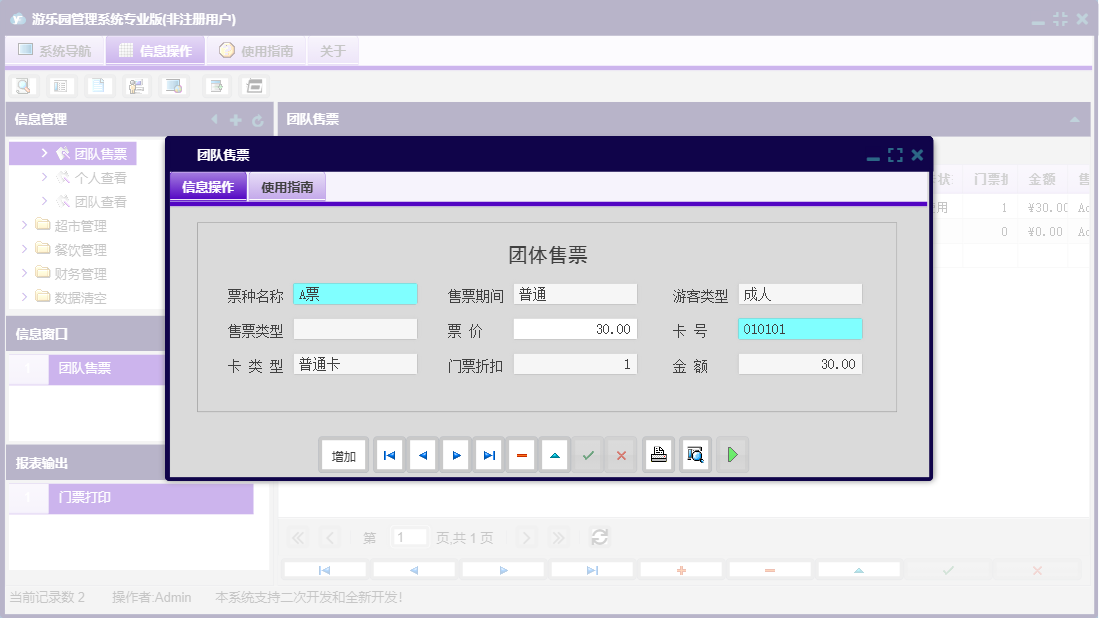This screenshot has width=1099, height=618.
Task: Click the refresh icon beside the page indicator
Action: coord(599,537)
